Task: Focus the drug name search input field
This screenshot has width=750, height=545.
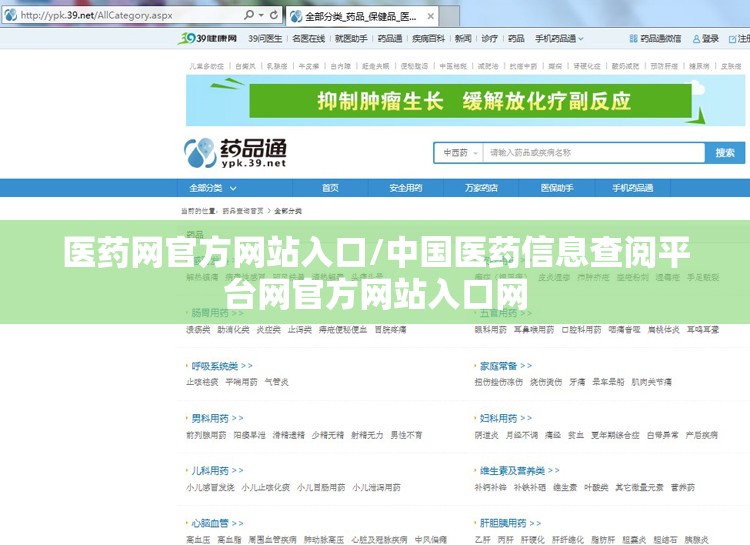Action: [593, 153]
